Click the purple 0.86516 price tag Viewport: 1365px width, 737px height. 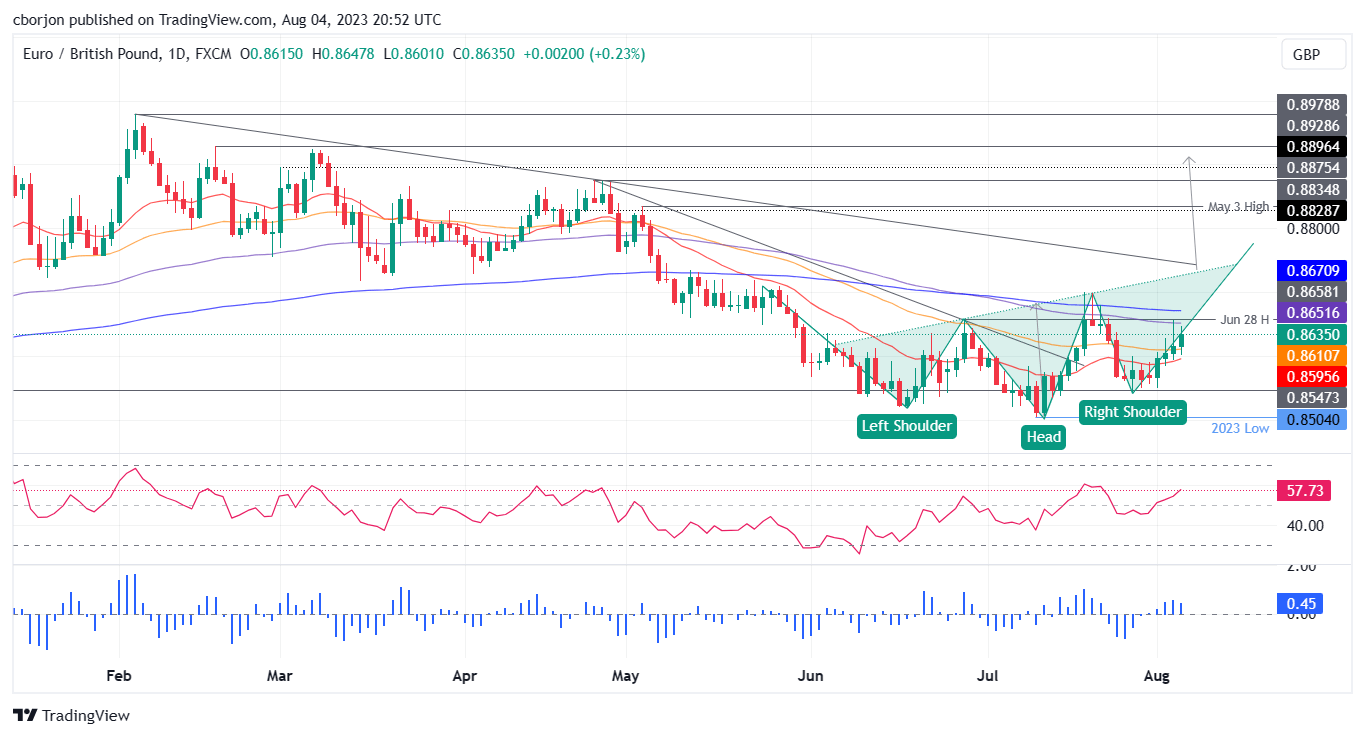1311,314
